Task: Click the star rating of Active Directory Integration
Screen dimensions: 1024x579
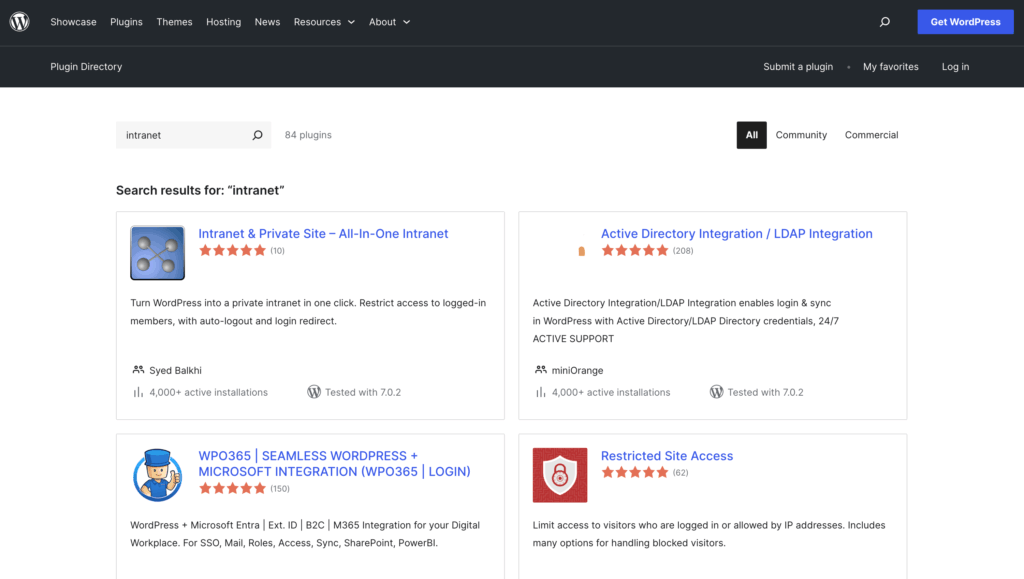Action: pos(635,250)
